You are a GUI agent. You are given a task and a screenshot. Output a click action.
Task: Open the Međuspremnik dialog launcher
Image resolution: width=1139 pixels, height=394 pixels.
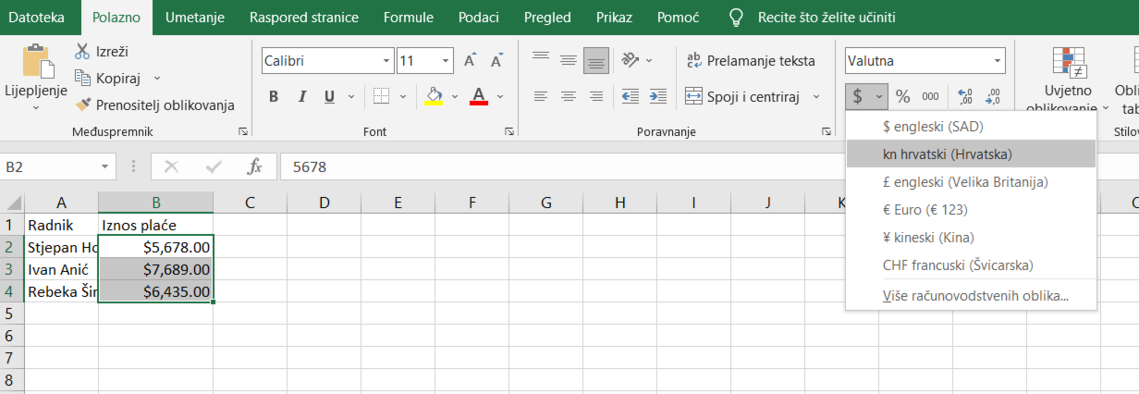point(243,132)
